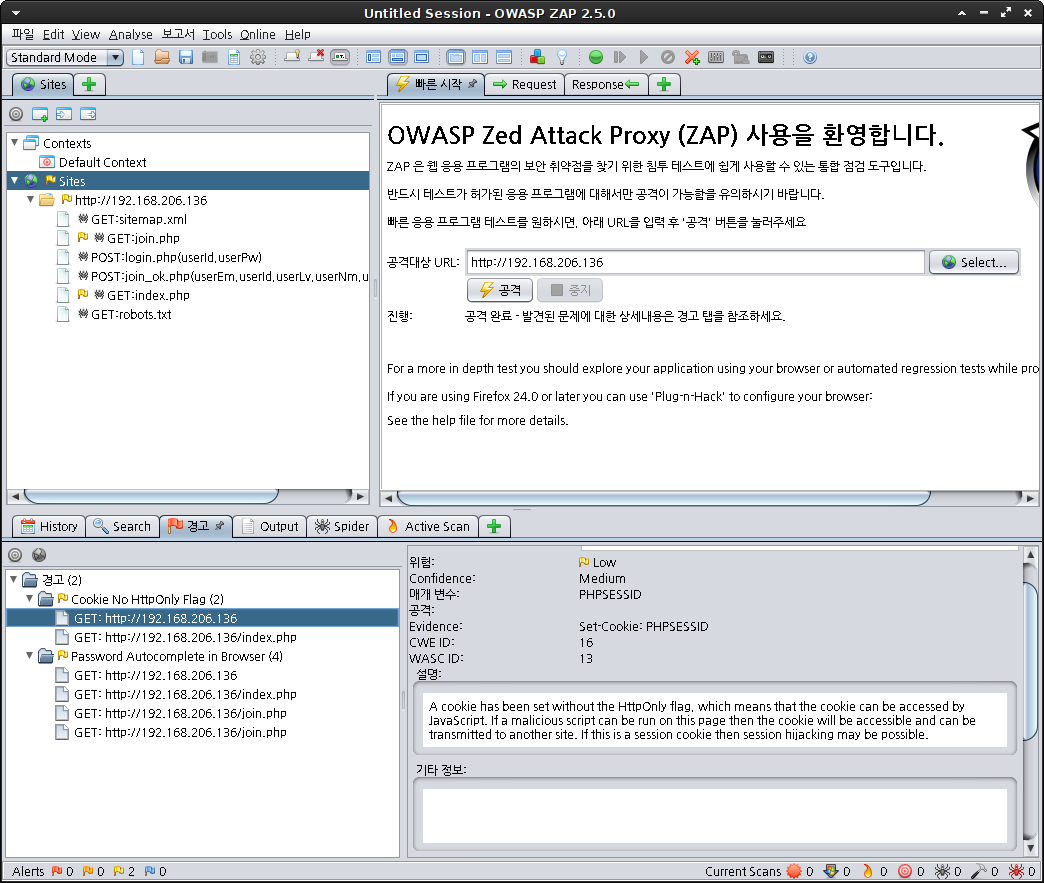
Task: Switch to the Request tab
Action: tap(525, 85)
